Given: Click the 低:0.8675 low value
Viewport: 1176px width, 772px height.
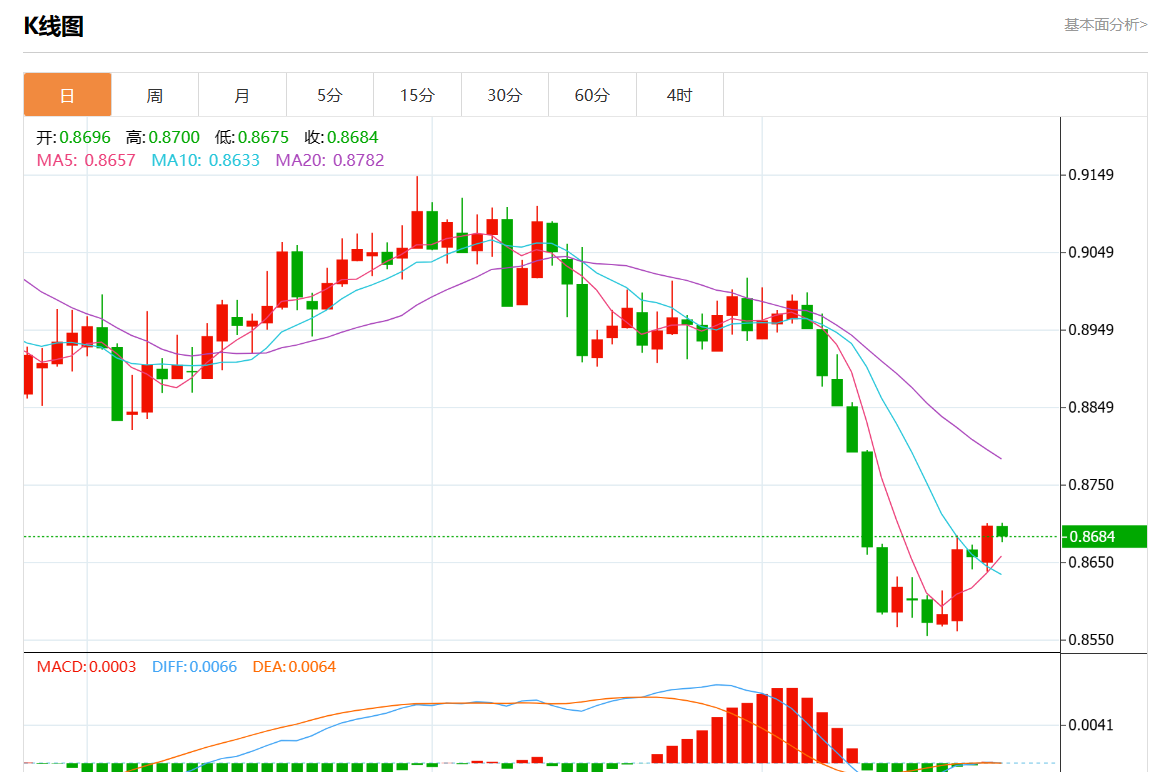Looking at the screenshot, I should point(252,137).
